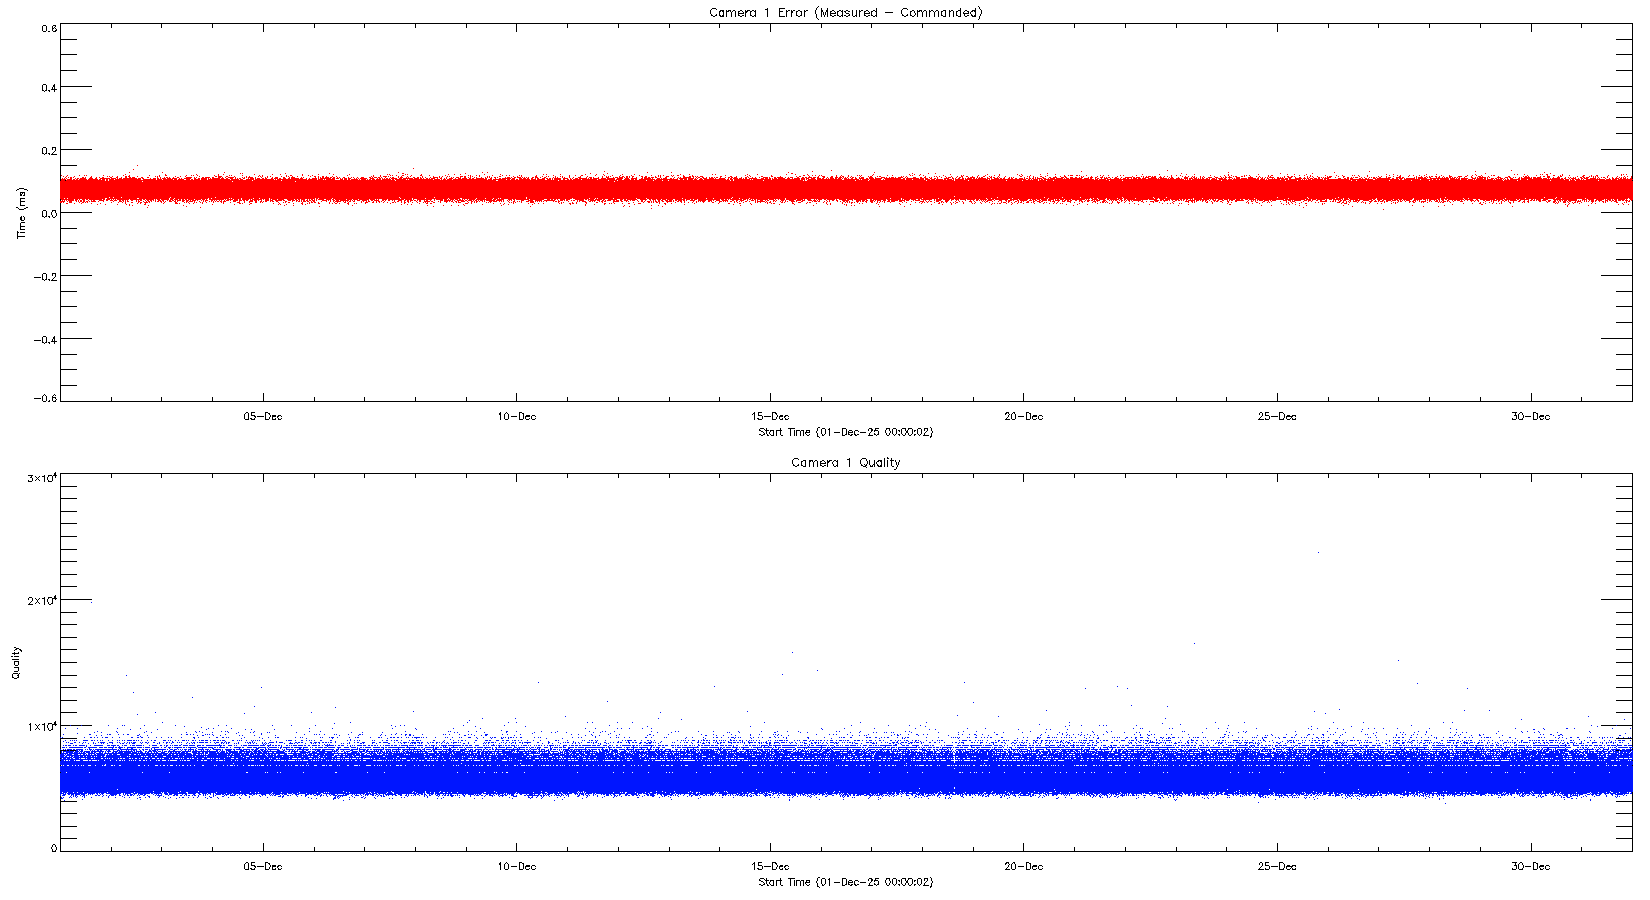
Task: Click the 2×10⁴ y-axis value on quality chart
Action: 42,601
